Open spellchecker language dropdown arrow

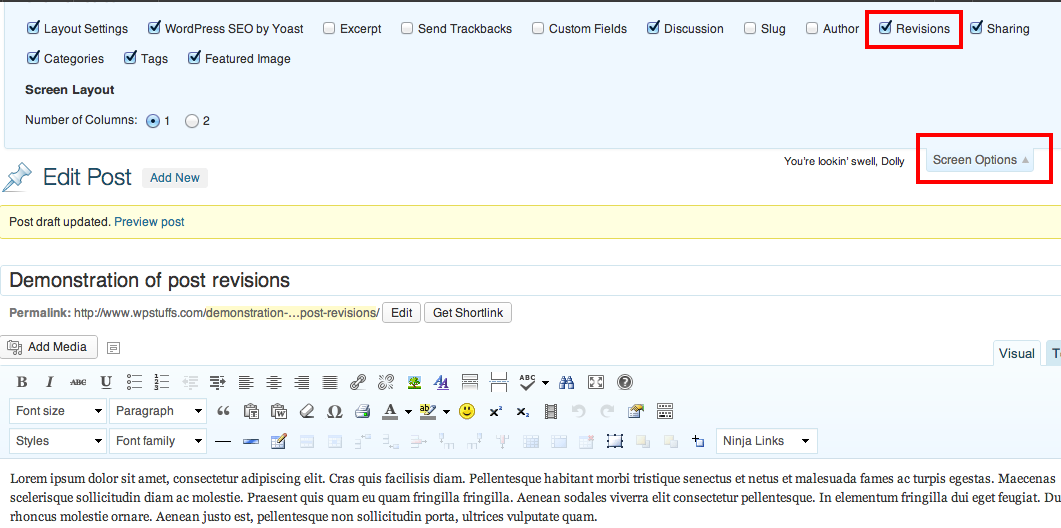pyautogui.click(x=545, y=383)
